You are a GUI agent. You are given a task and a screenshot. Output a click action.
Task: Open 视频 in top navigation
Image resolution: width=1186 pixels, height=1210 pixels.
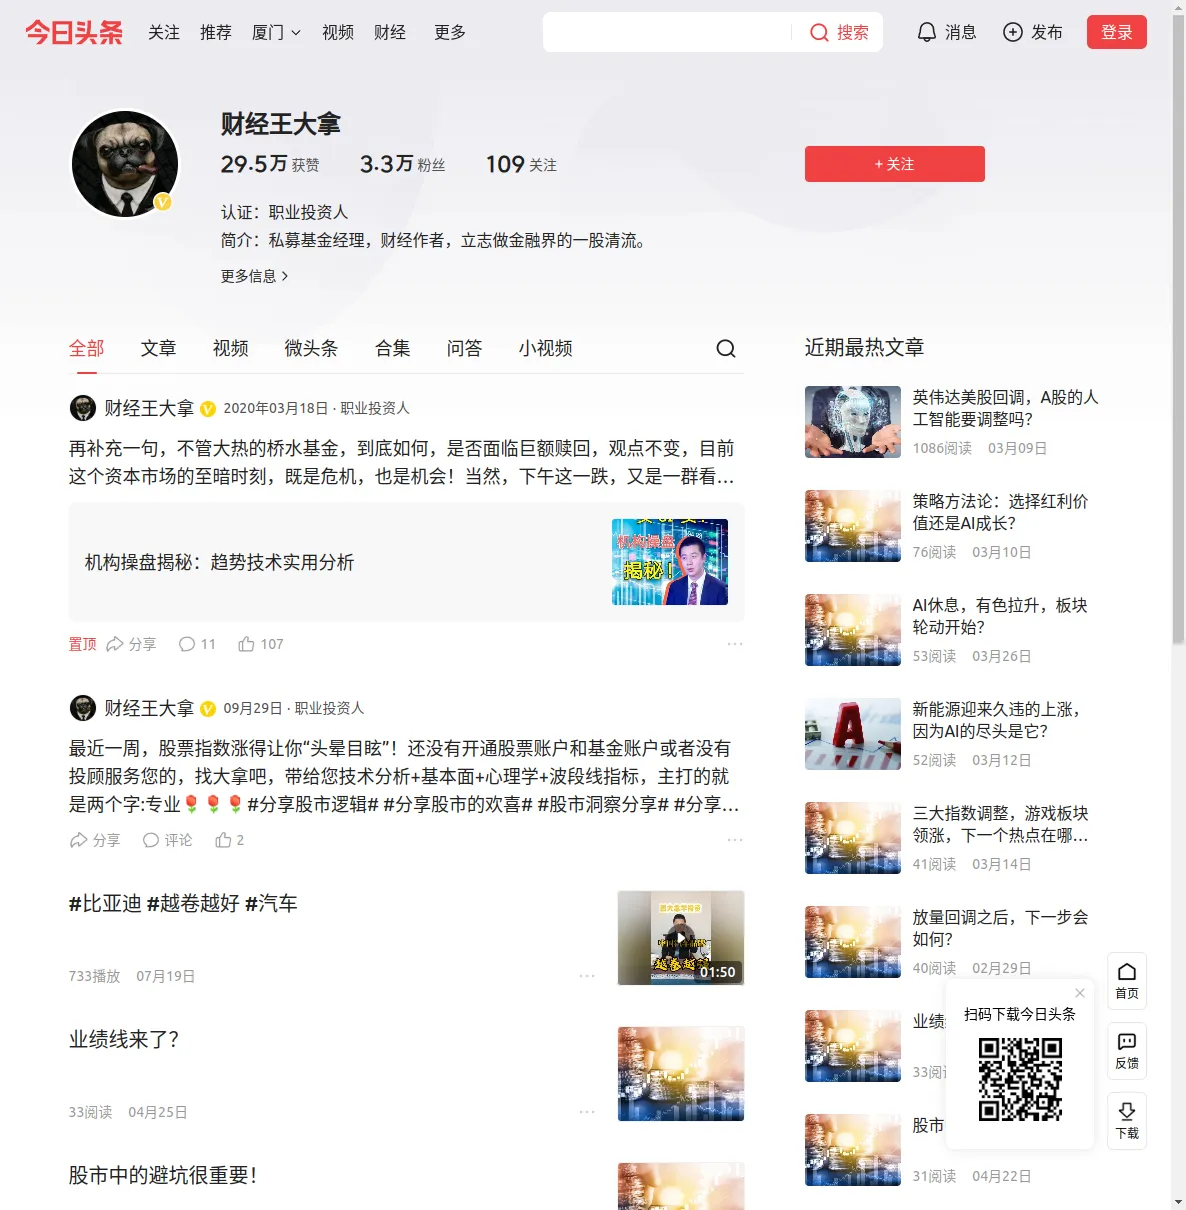(338, 33)
